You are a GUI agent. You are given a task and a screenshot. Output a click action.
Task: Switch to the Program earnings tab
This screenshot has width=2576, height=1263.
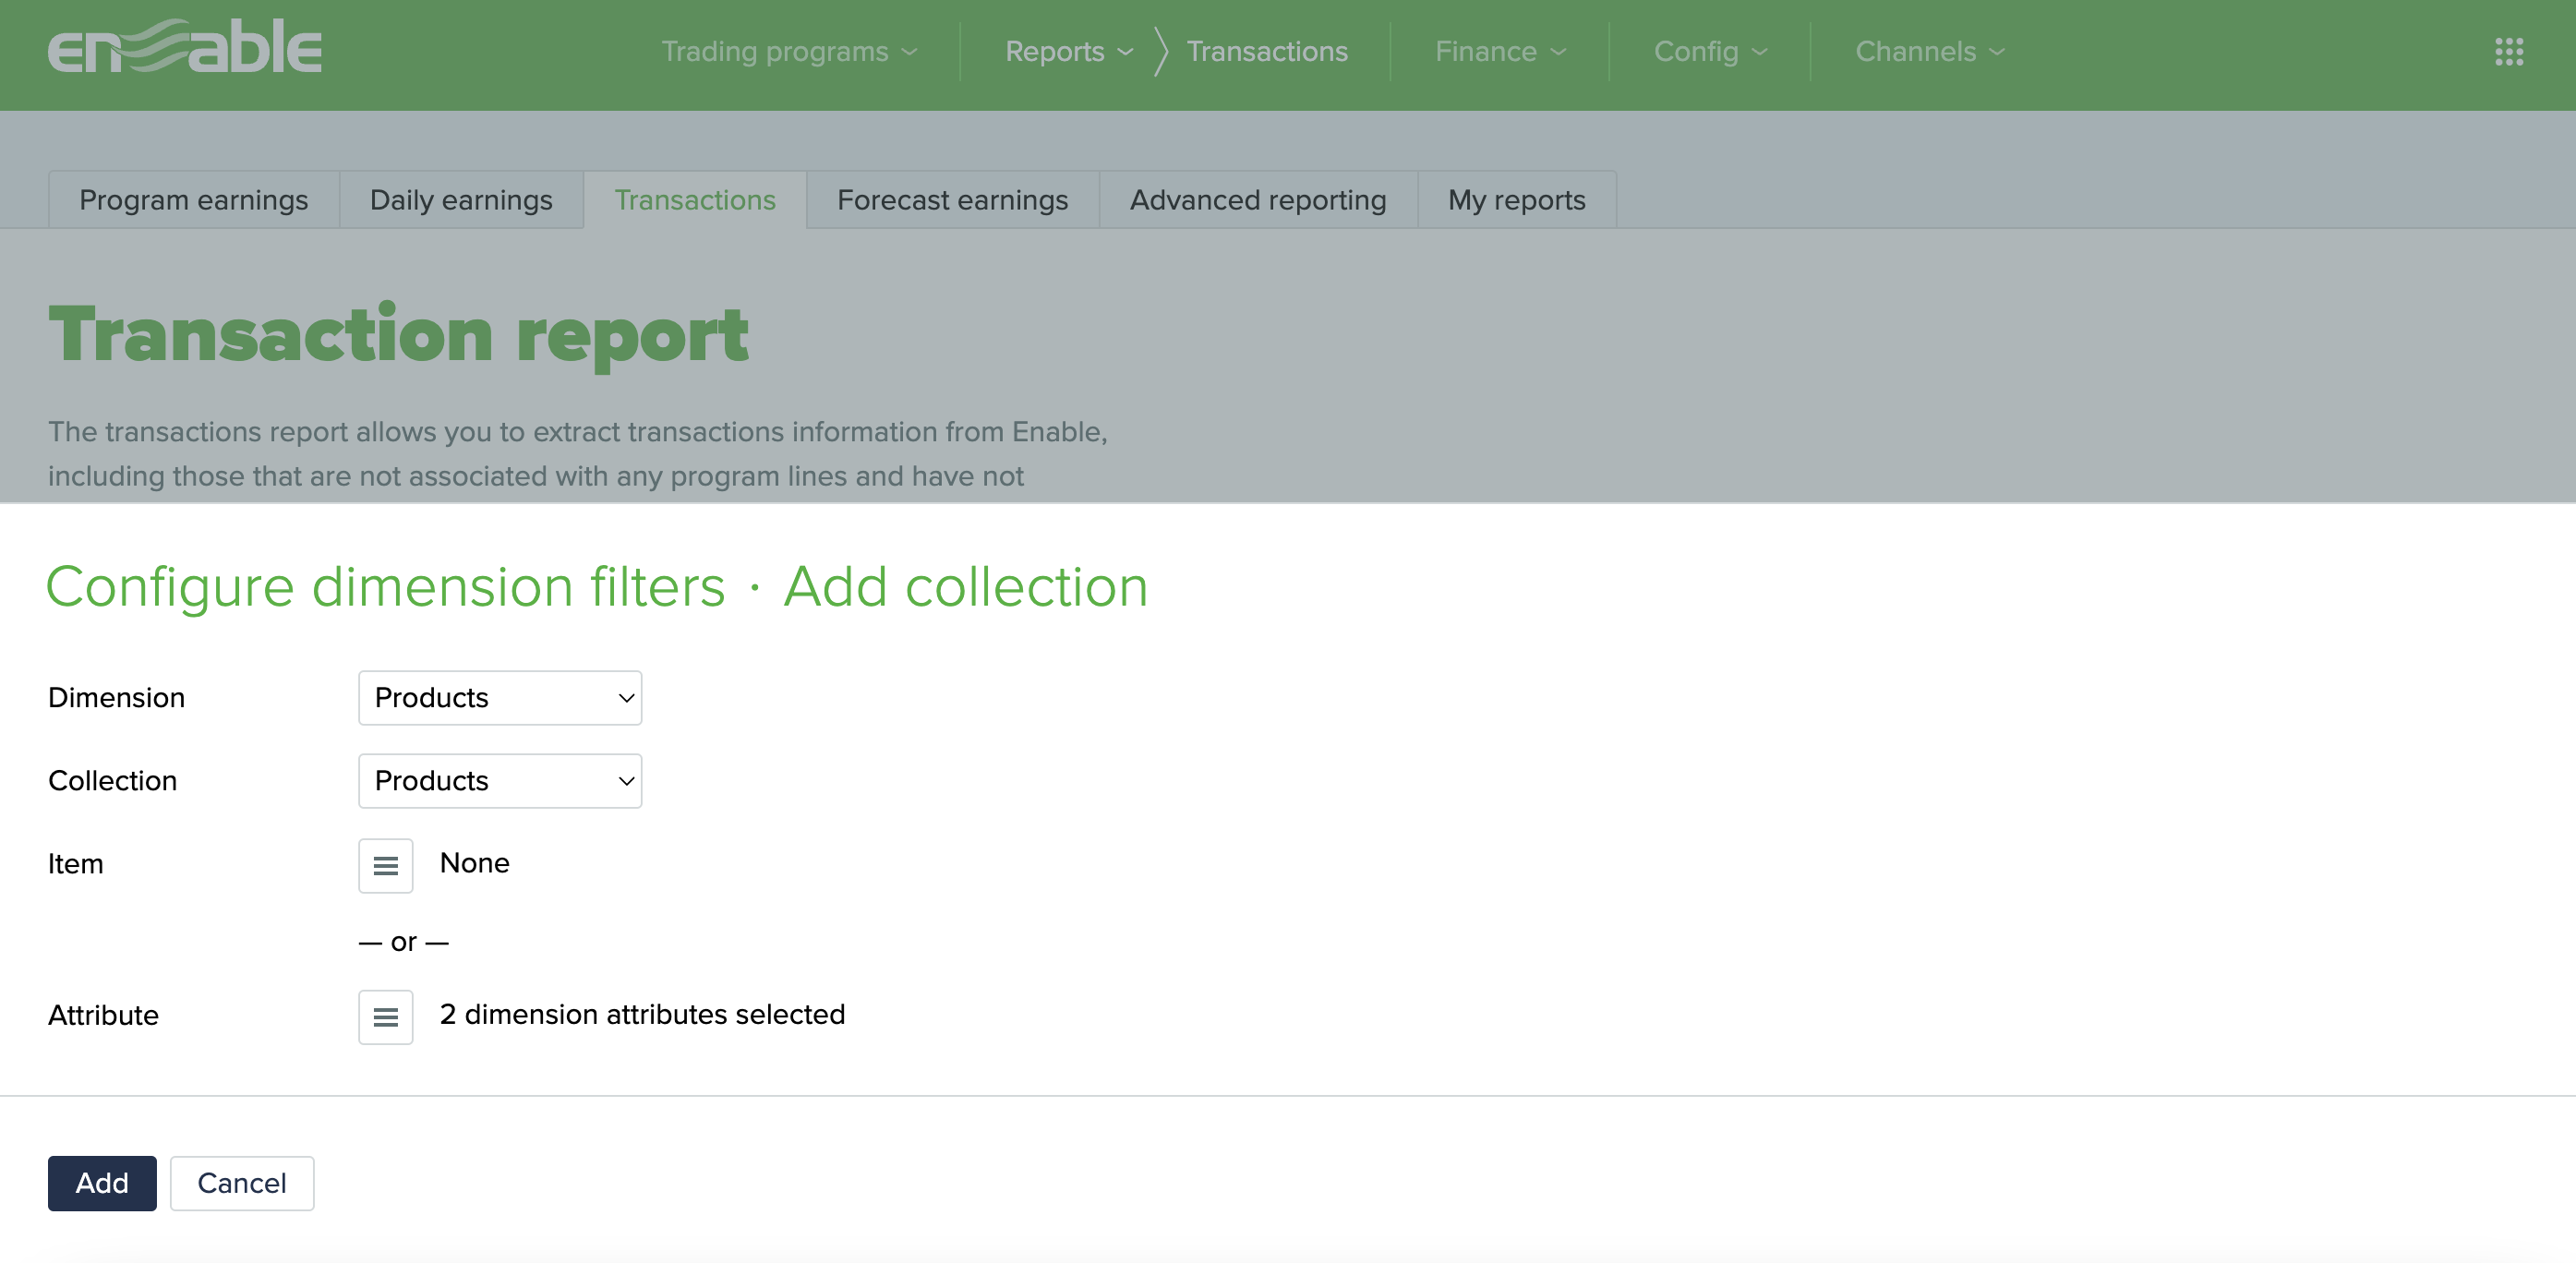(194, 200)
